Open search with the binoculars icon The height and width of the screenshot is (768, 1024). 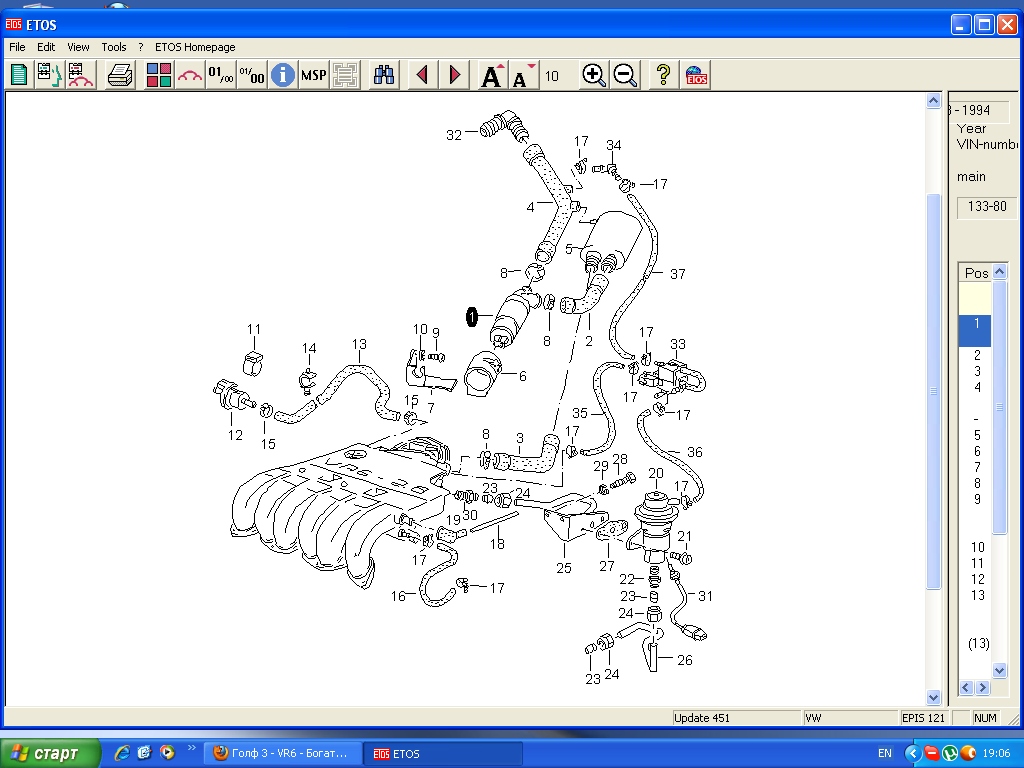tap(384, 75)
